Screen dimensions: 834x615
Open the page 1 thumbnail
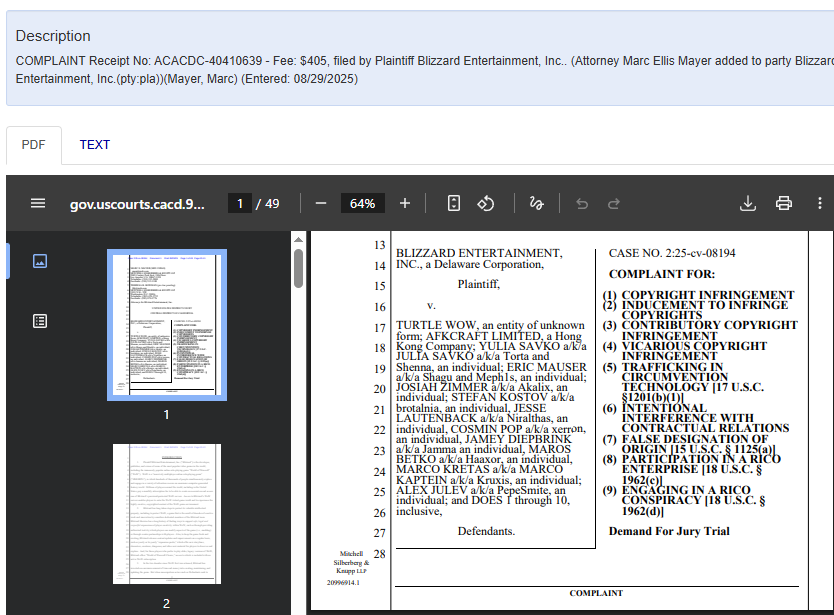167,325
